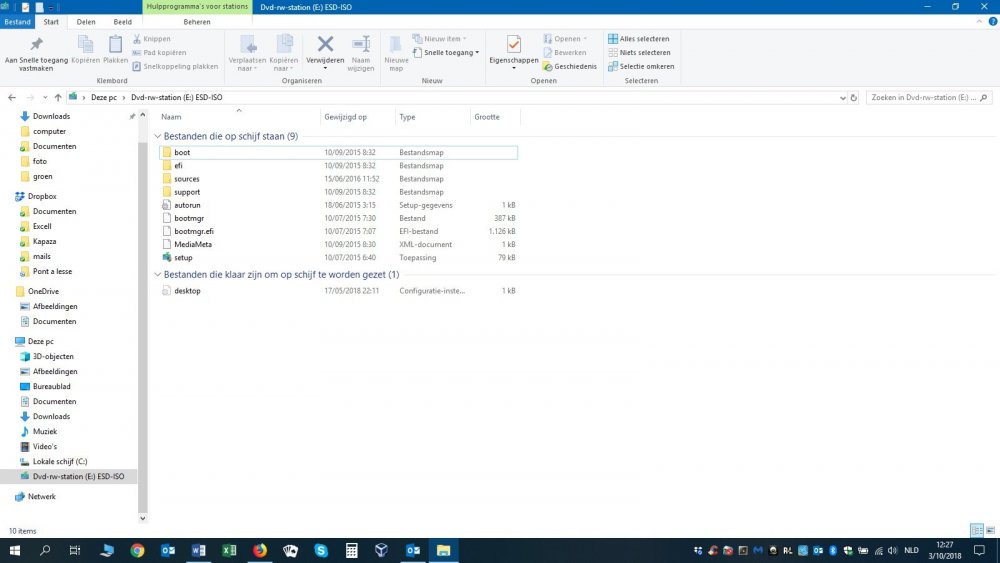The height and width of the screenshot is (563, 1000).
Task: Create a folder with the Nieuwe map icon
Action: pos(396,45)
